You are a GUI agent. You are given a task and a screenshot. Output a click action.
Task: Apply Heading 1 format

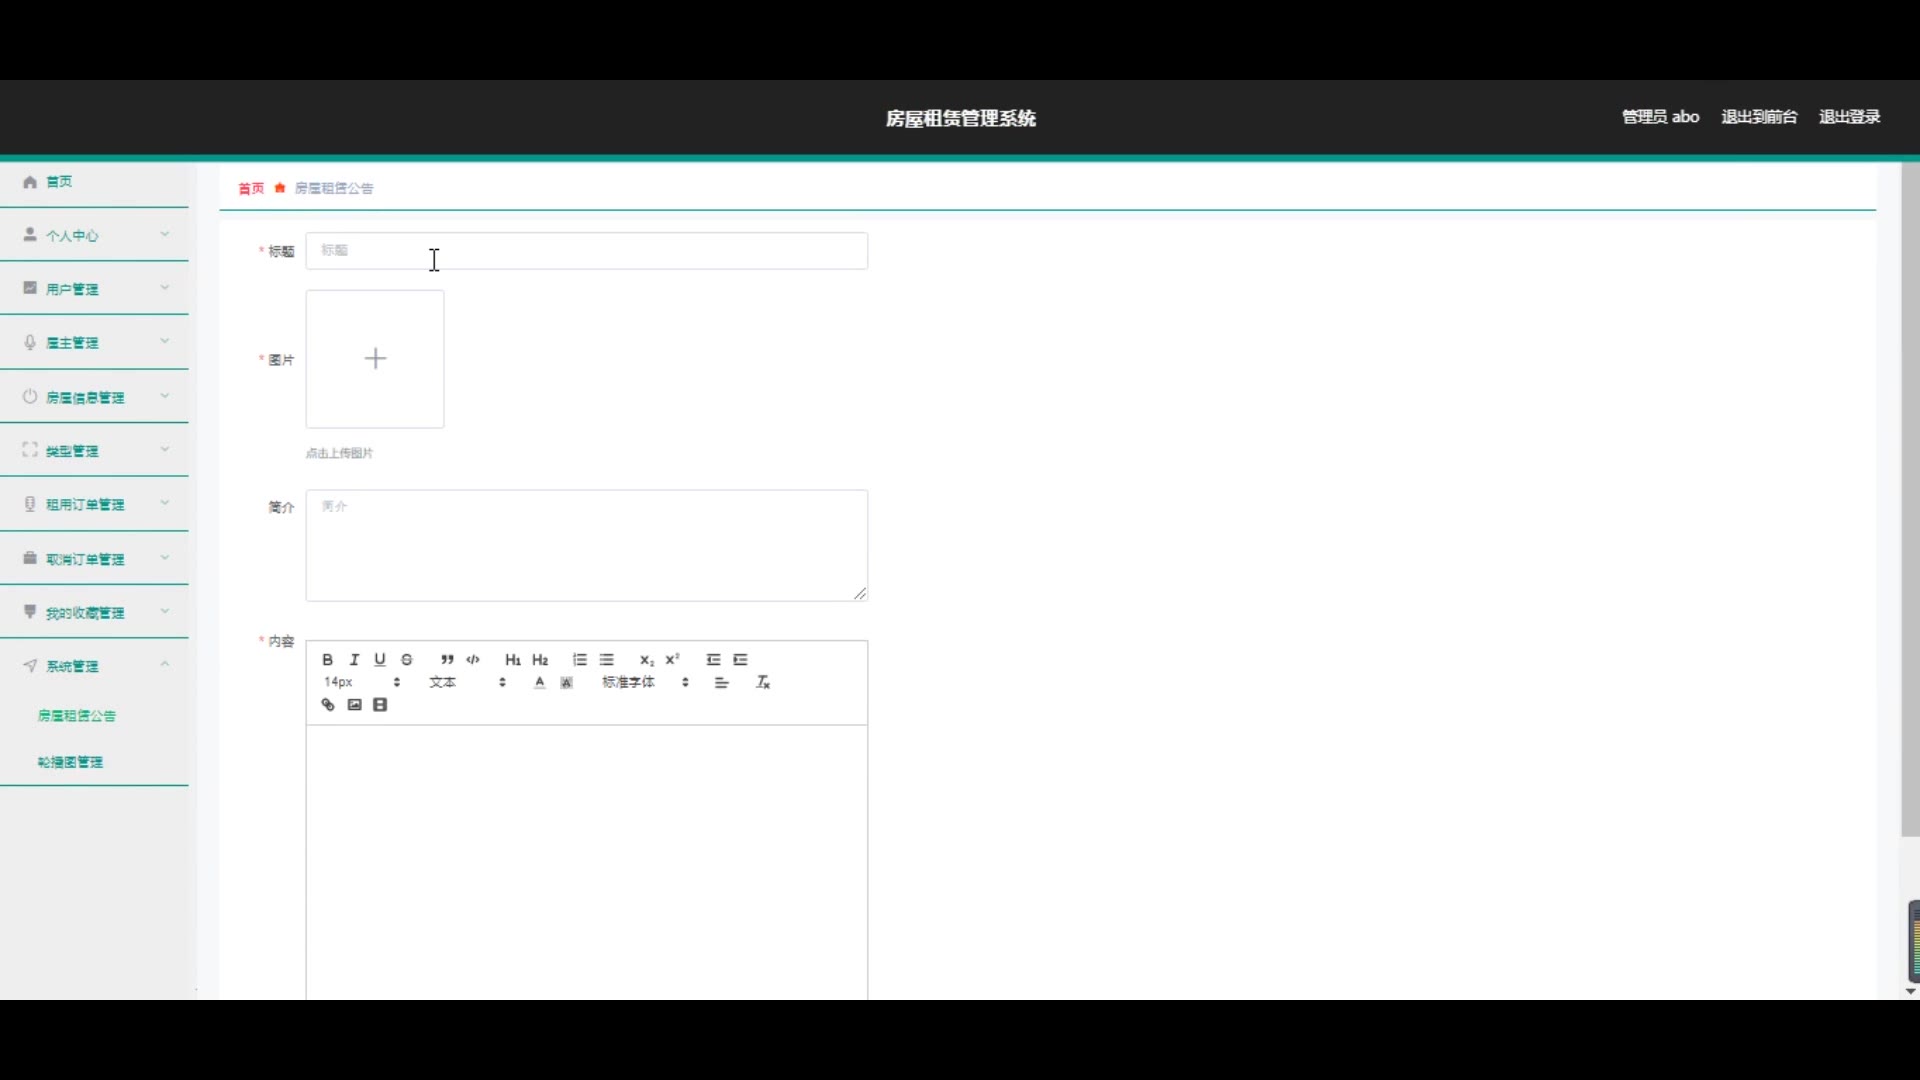click(x=513, y=660)
